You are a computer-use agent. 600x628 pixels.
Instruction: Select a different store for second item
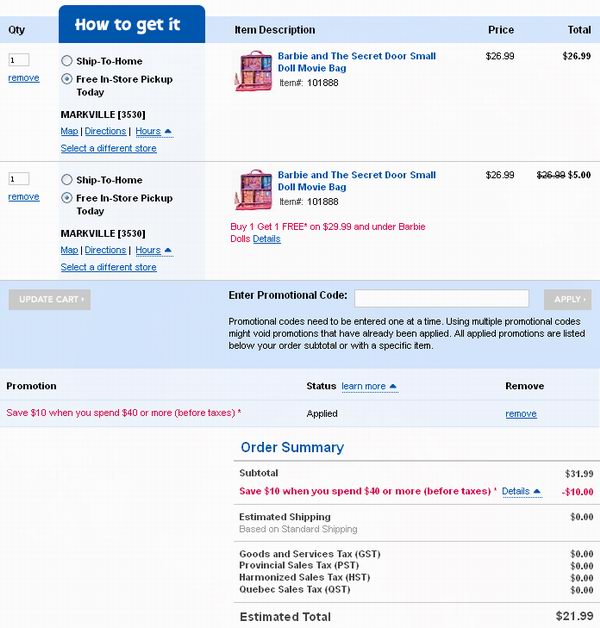tap(109, 267)
